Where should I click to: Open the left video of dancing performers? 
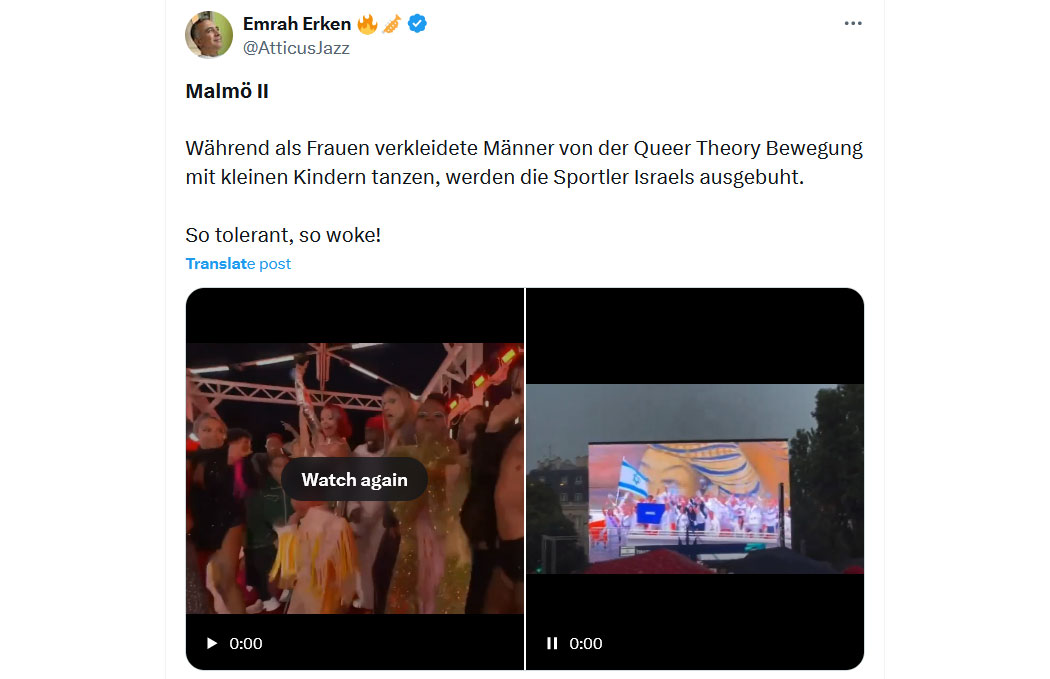pyautogui.click(x=355, y=478)
